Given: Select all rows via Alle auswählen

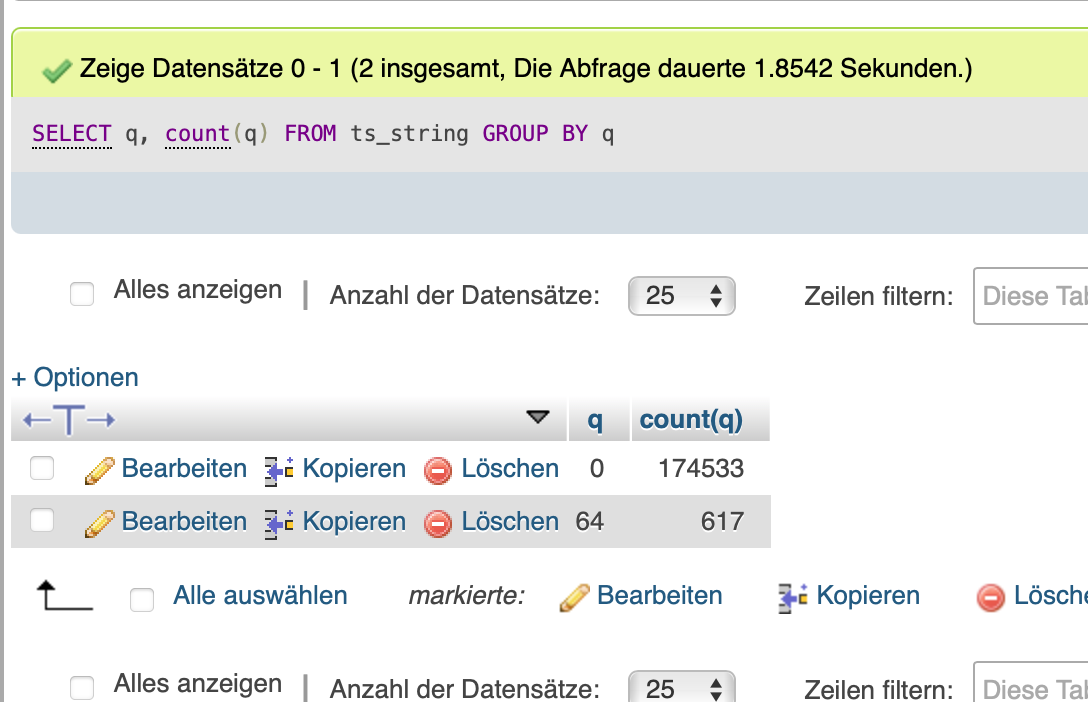Looking at the screenshot, I should pos(259,595).
